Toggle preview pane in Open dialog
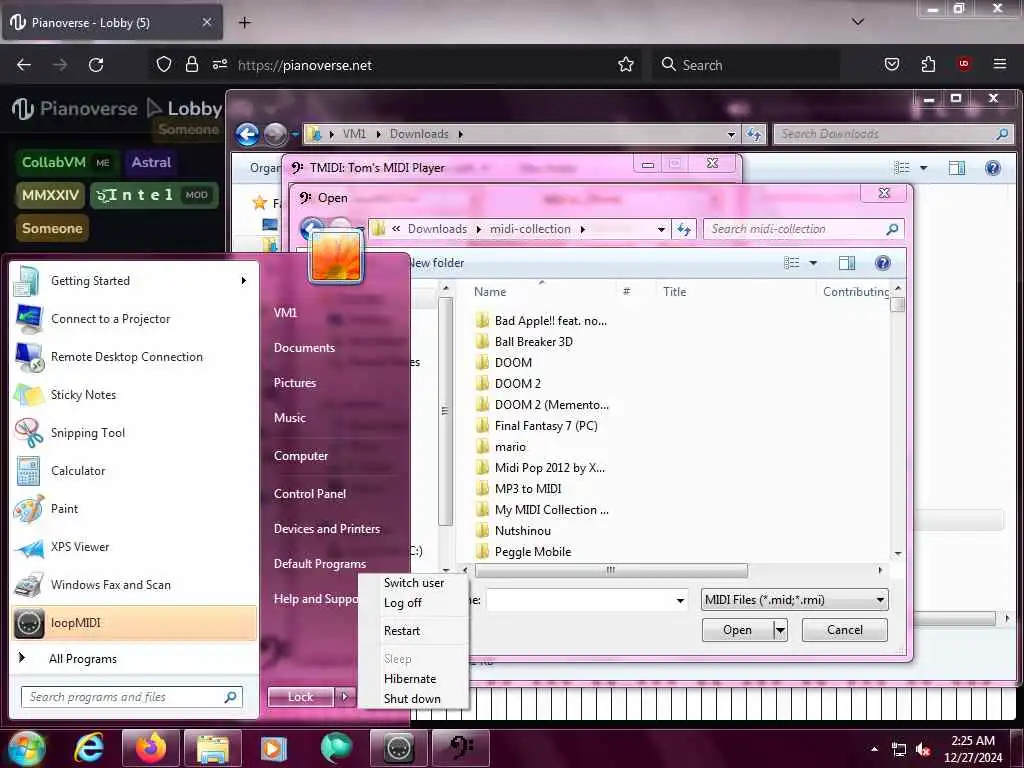The height and width of the screenshot is (768, 1024). tap(847, 263)
